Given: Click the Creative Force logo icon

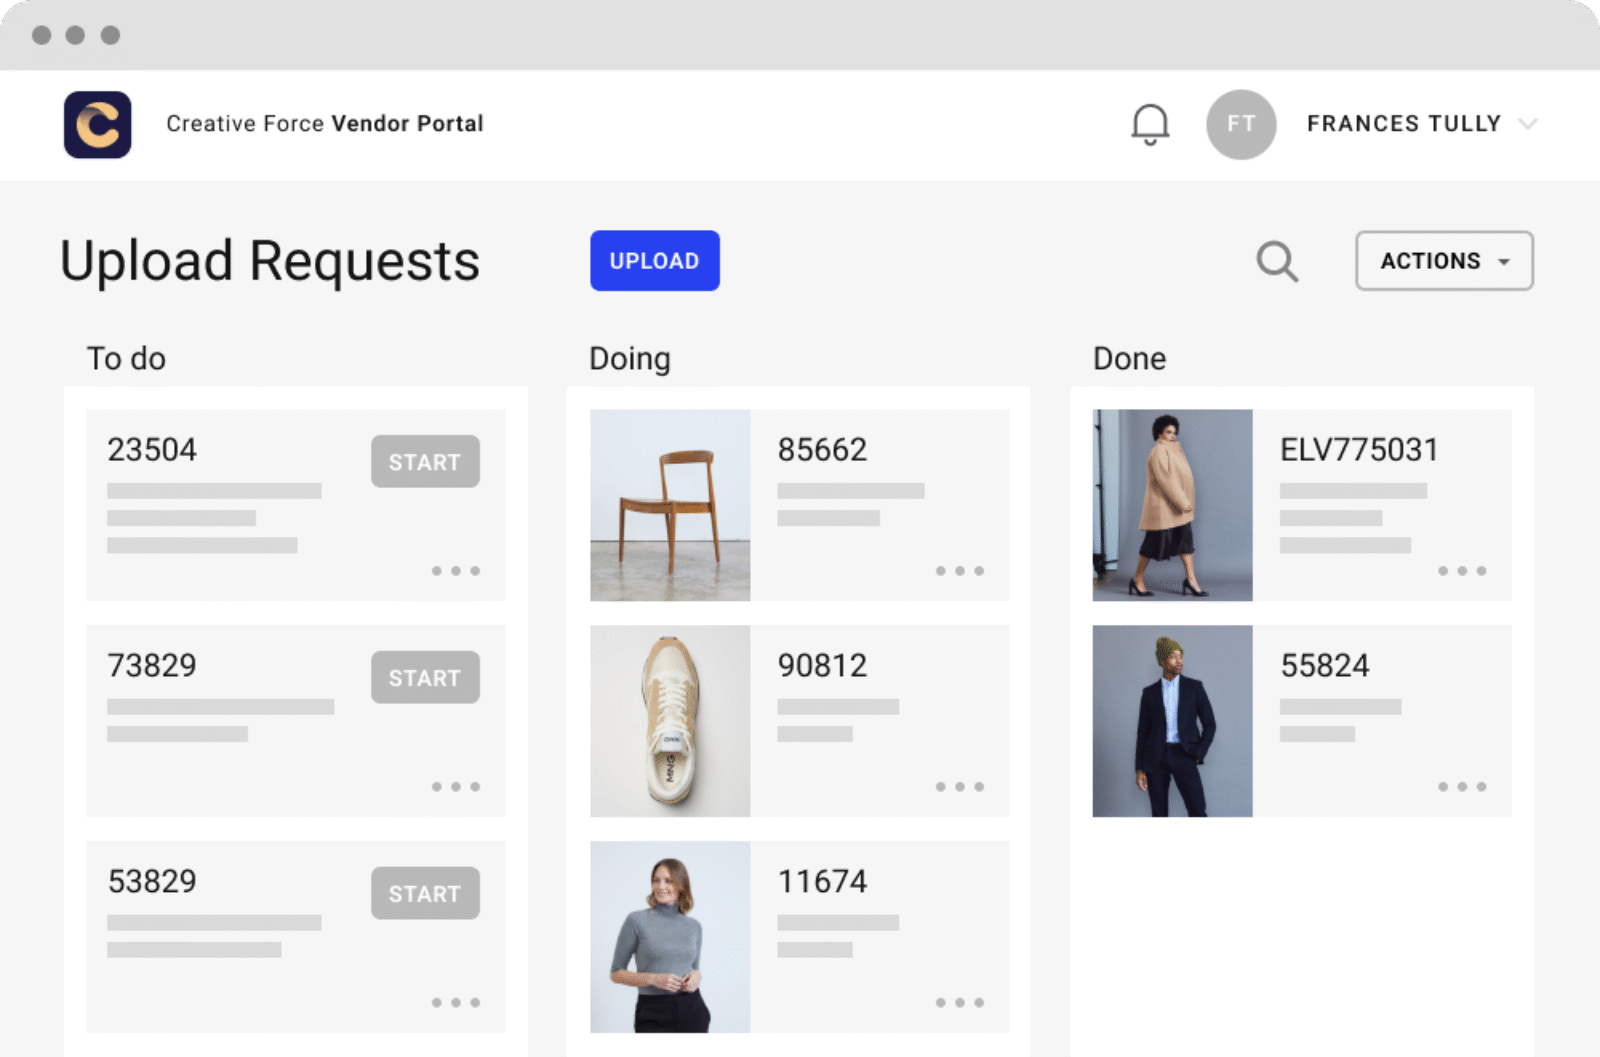Looking at the screenshot, I should pyautogui.click(x=97, y=125).
